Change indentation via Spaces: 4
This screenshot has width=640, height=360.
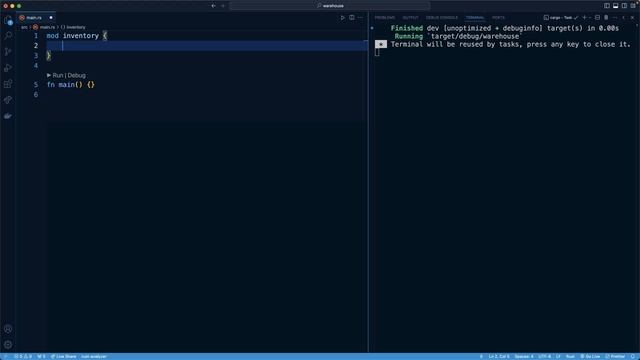(524, 356)
